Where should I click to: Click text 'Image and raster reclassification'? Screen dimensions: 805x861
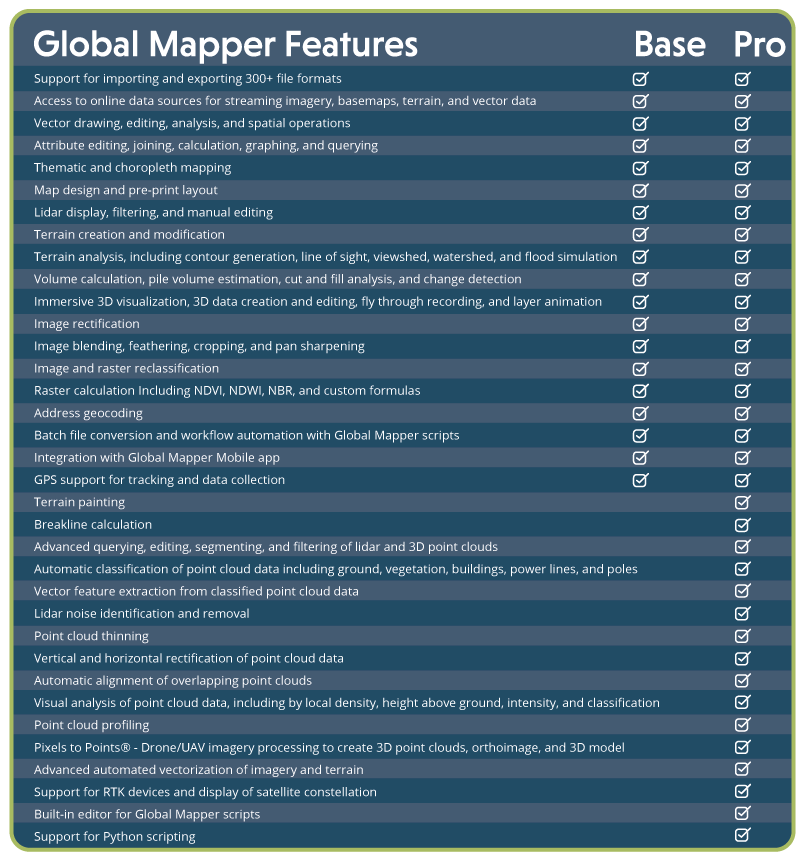point(126,368)
